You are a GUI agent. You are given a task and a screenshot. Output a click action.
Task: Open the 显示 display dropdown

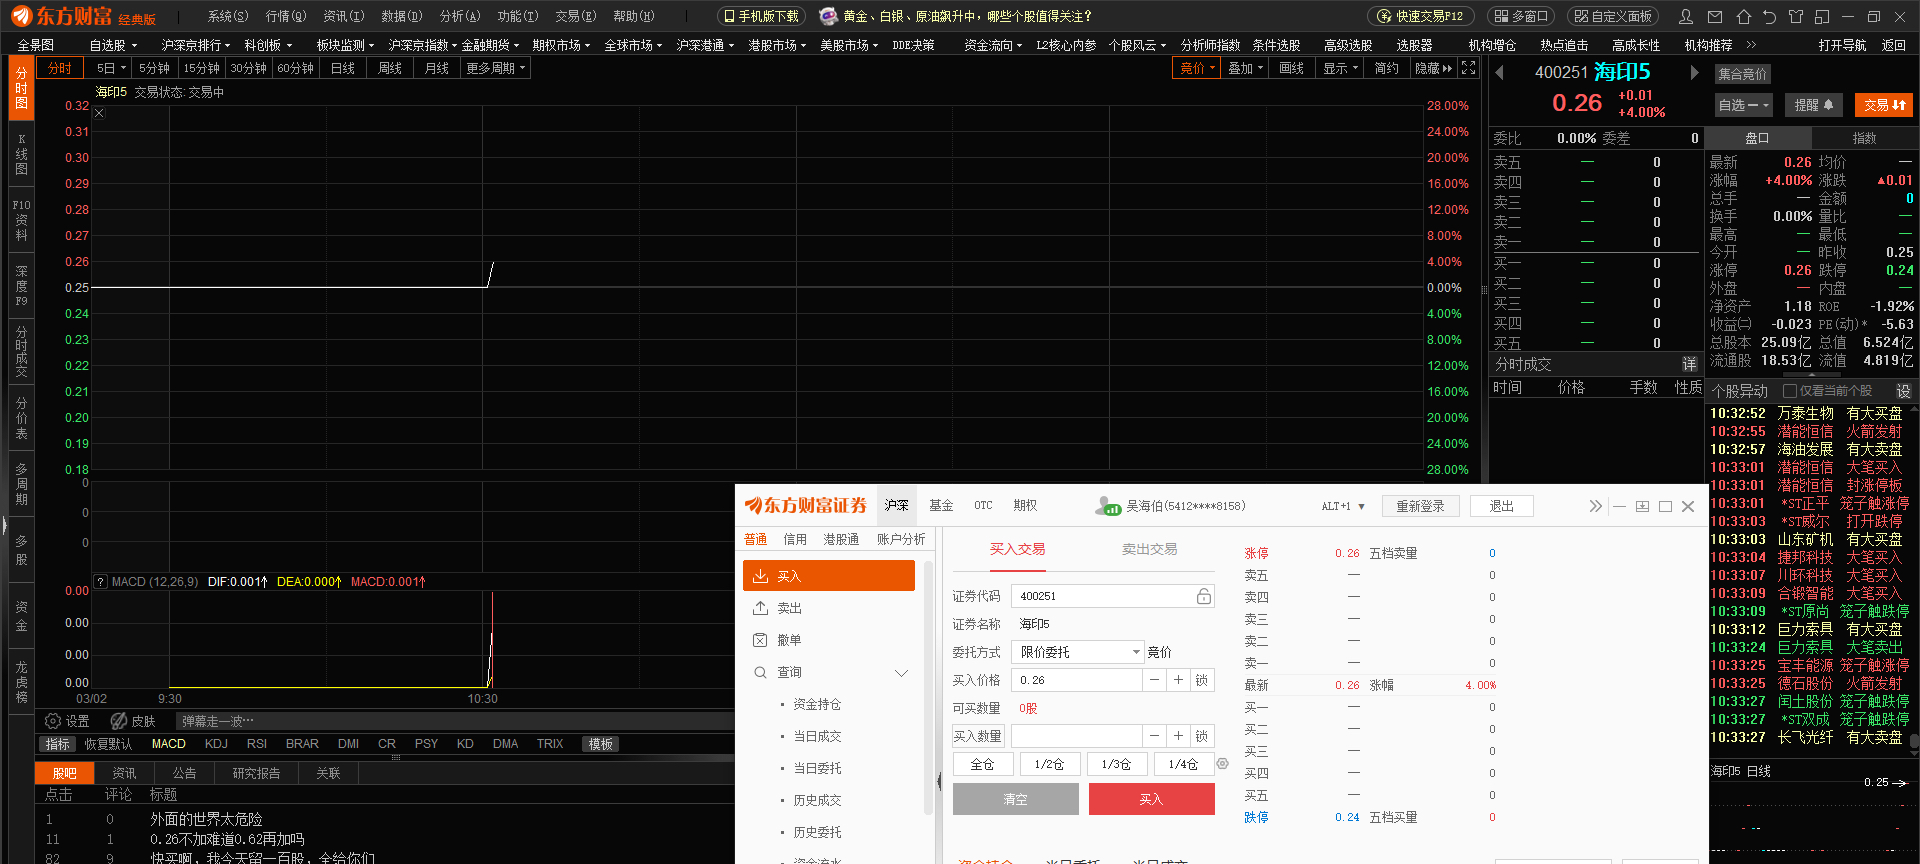point(1340,68)
